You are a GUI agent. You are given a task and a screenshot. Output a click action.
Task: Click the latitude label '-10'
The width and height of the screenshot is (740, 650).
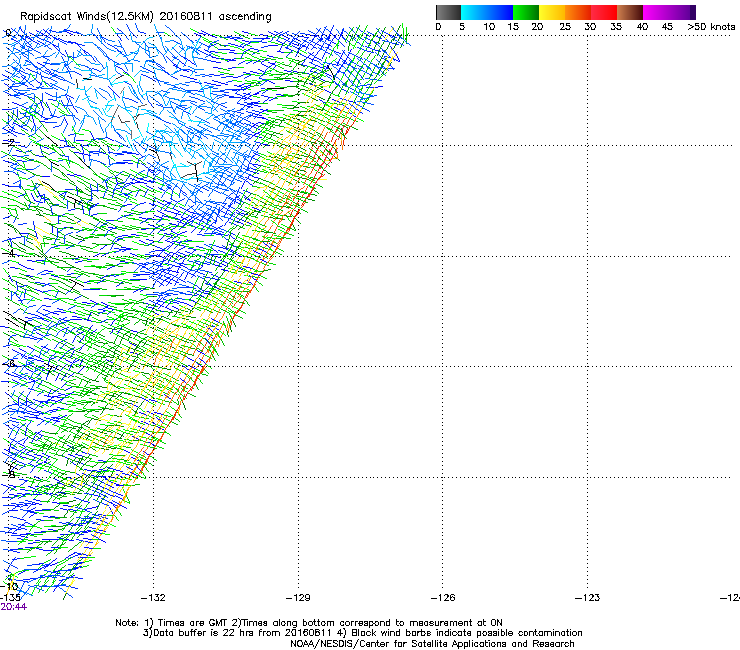click(9, 587)
